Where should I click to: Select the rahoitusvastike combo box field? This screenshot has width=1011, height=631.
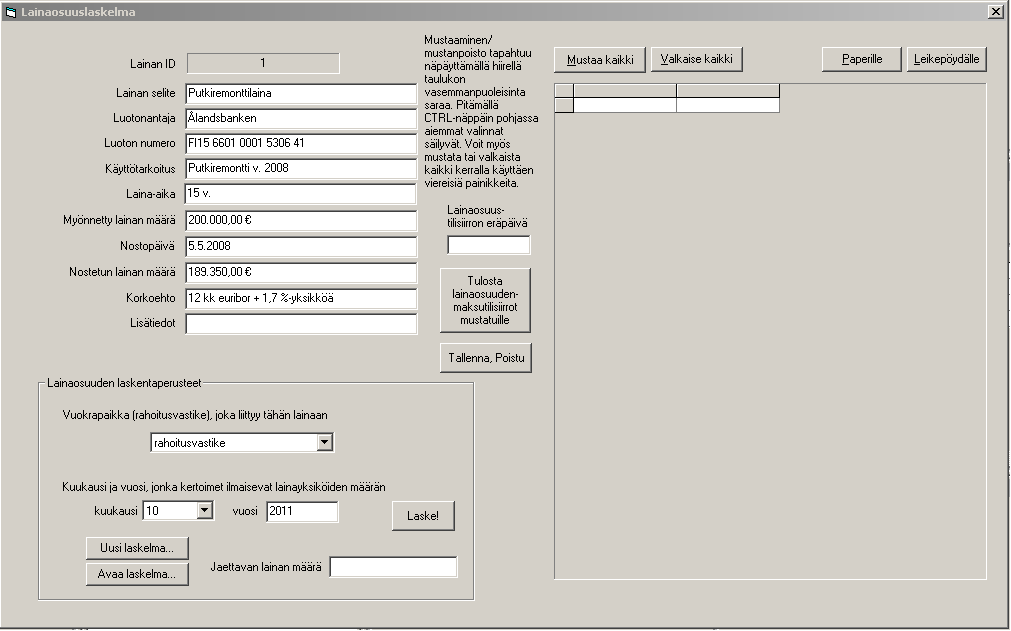pyautogui.click(x=242, y=442)
